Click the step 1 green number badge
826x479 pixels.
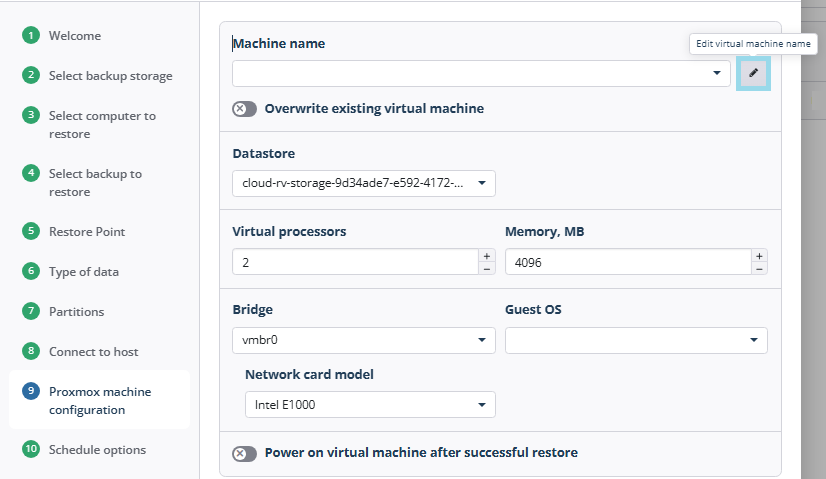[31, 35]
